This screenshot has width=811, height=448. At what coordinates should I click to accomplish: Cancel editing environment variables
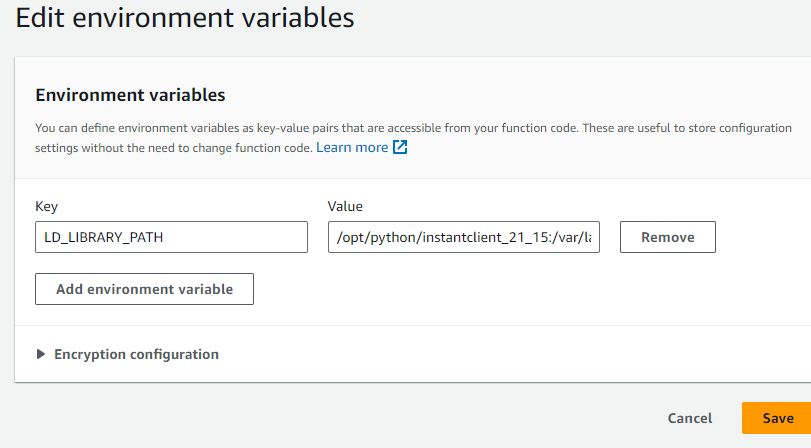[x=689, y=418]
